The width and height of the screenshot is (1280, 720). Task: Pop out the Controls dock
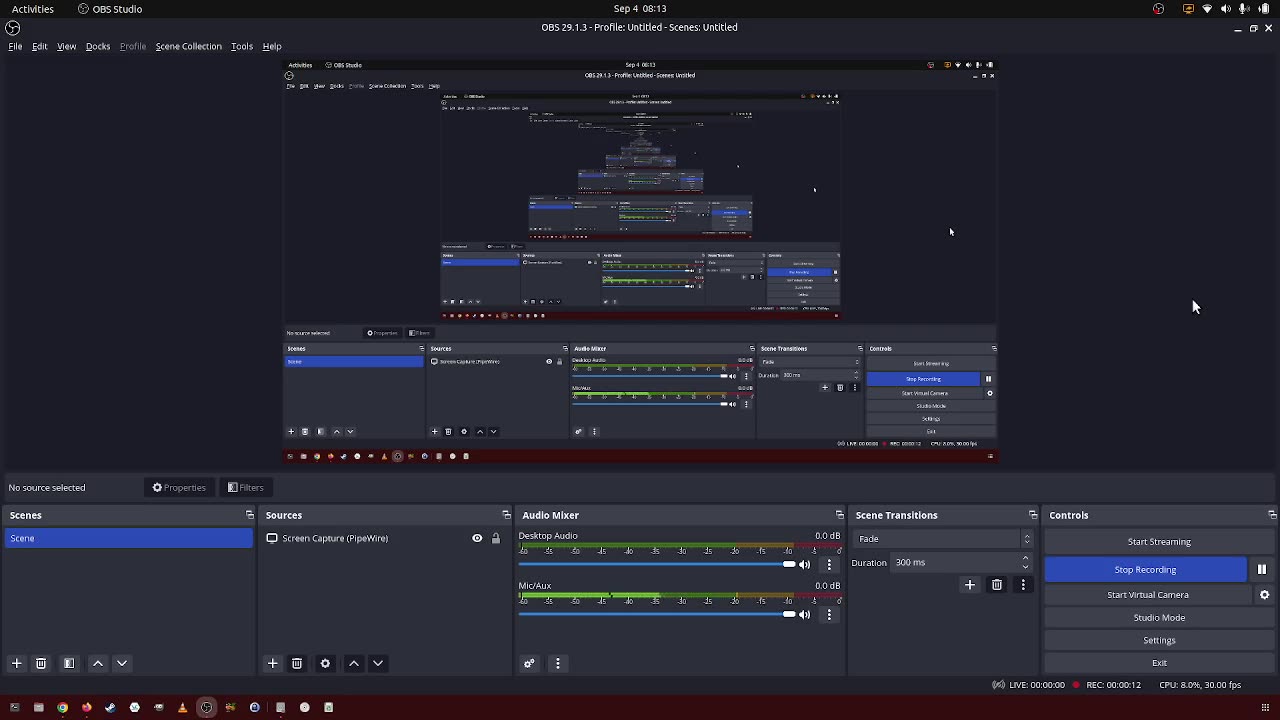tap(1272, 515)
